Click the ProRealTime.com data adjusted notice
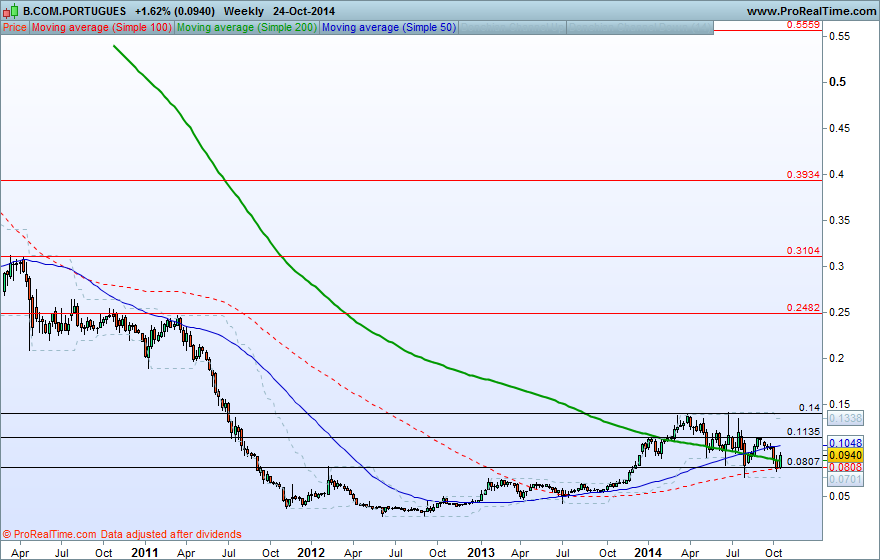The height and width of the screenshot is (560, 880). pos(122,534)
